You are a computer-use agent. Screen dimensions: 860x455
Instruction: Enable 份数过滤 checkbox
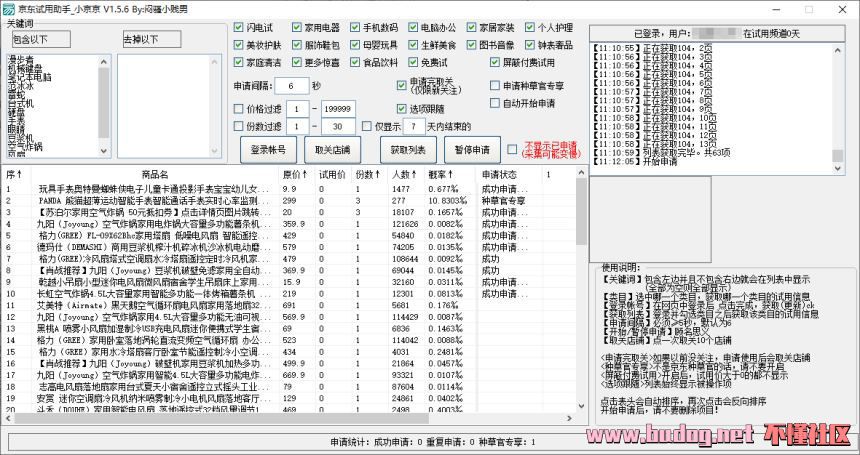click(238, 126)
